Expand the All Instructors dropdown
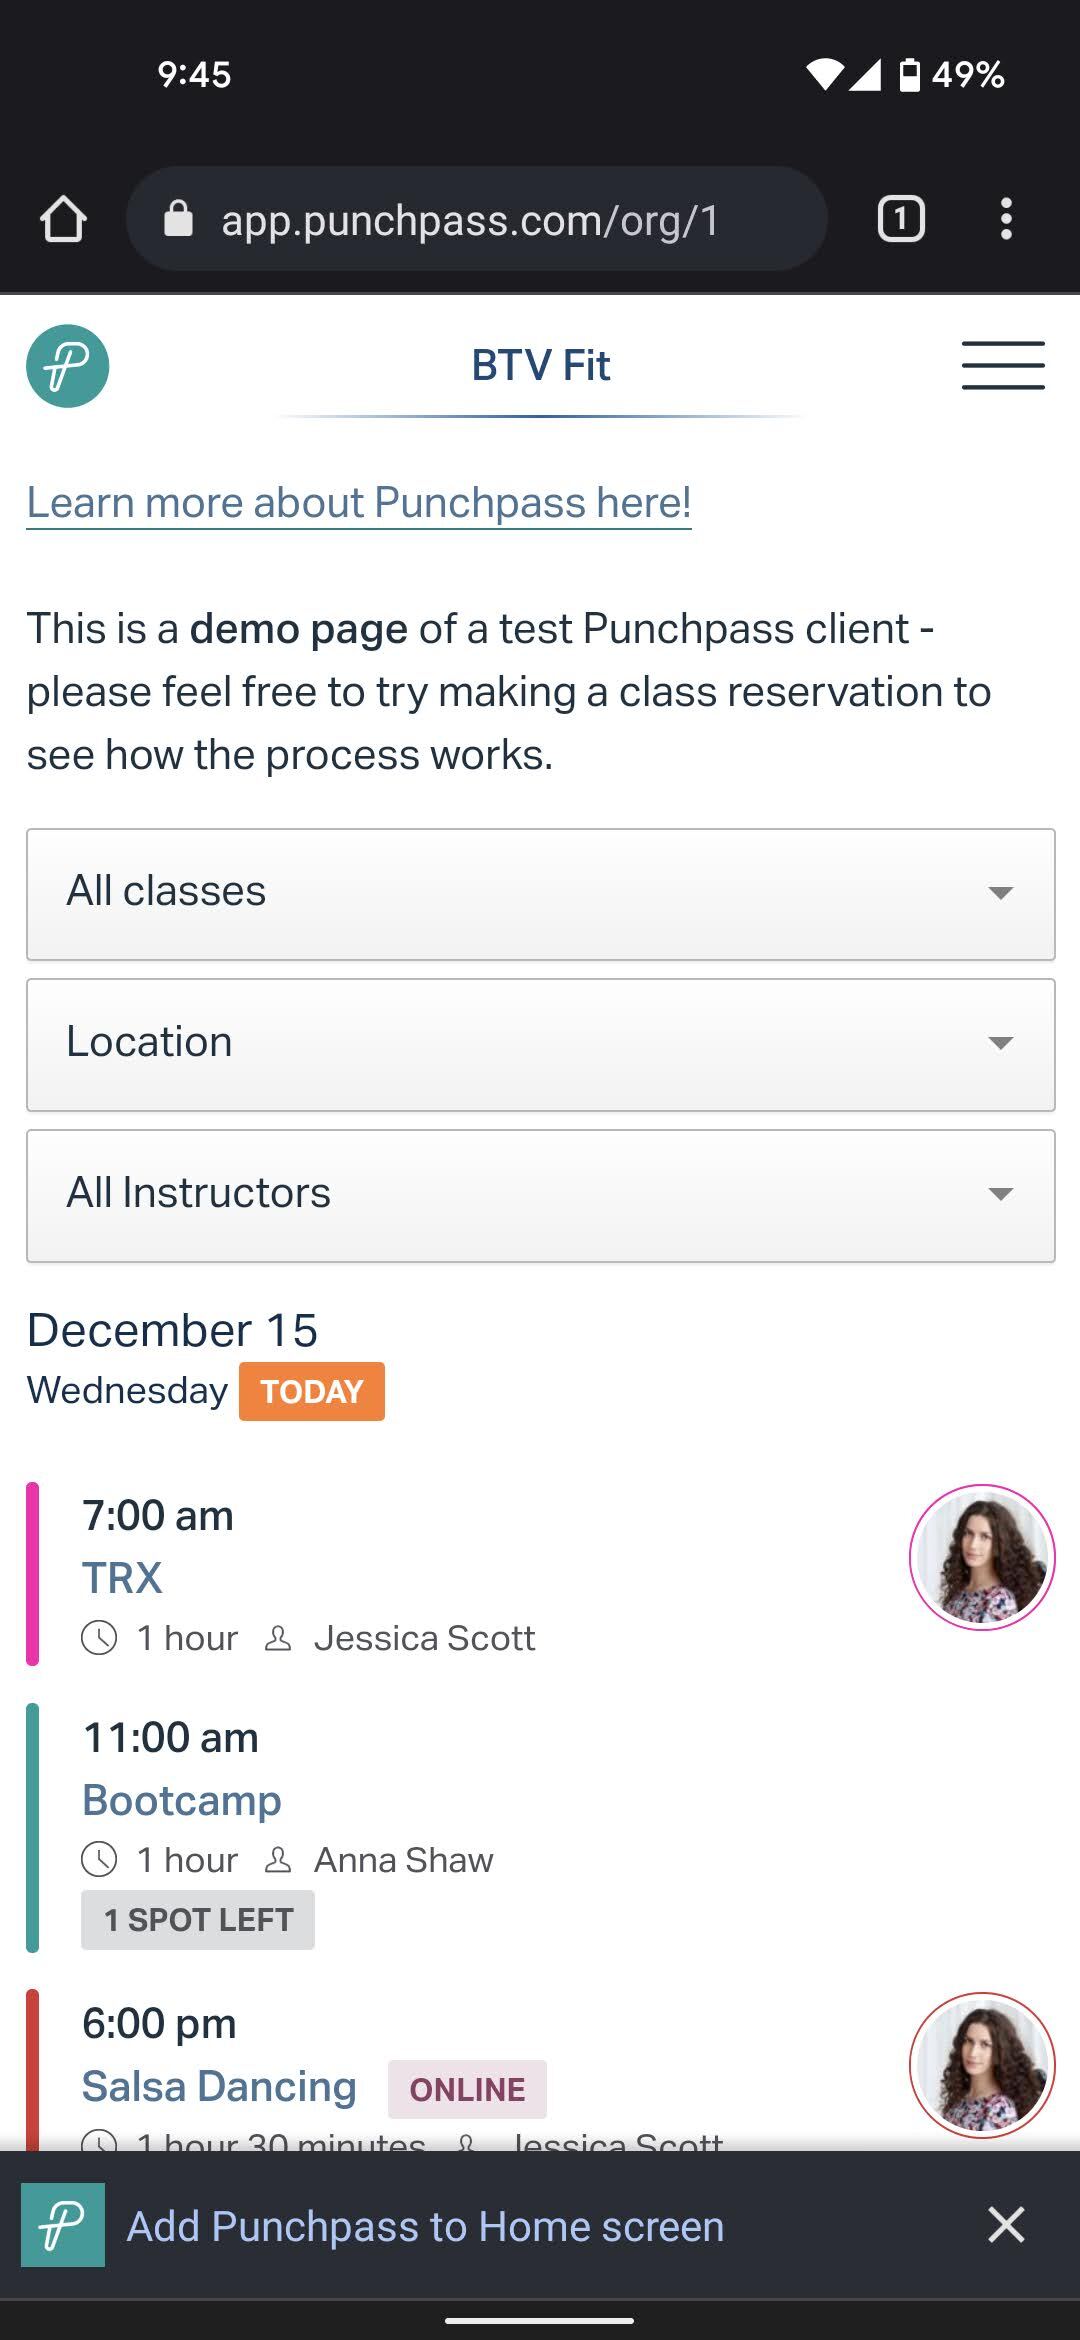Image resolution: width=1080 pixels, height=2340 pixels. tap(541, 1196)
